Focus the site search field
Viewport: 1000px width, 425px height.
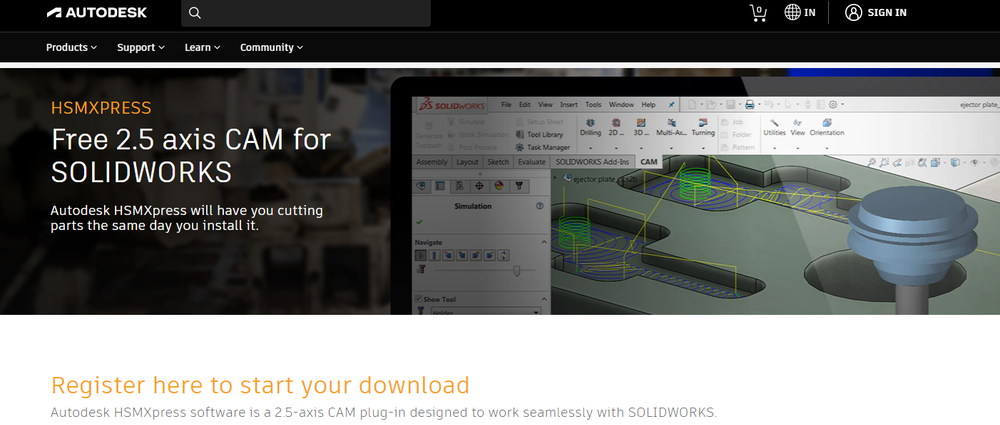click(x=305, y=13)
